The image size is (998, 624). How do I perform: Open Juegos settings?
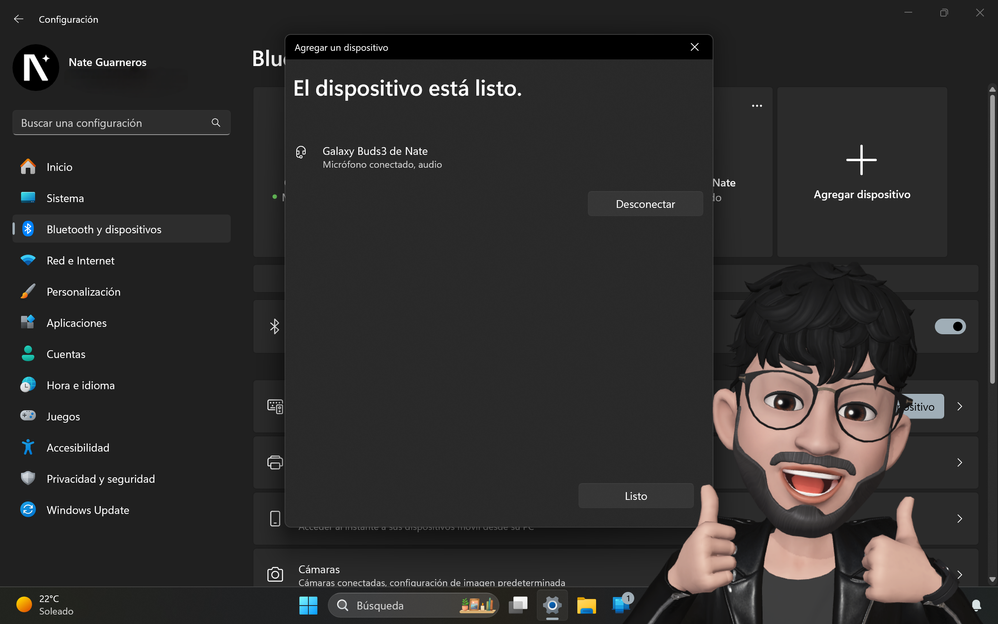pyautogui.click(x=122, y=416)
